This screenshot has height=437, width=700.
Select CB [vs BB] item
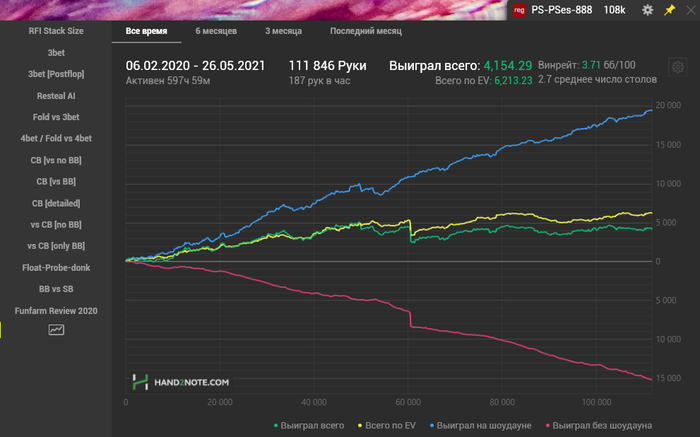(56, 182)
